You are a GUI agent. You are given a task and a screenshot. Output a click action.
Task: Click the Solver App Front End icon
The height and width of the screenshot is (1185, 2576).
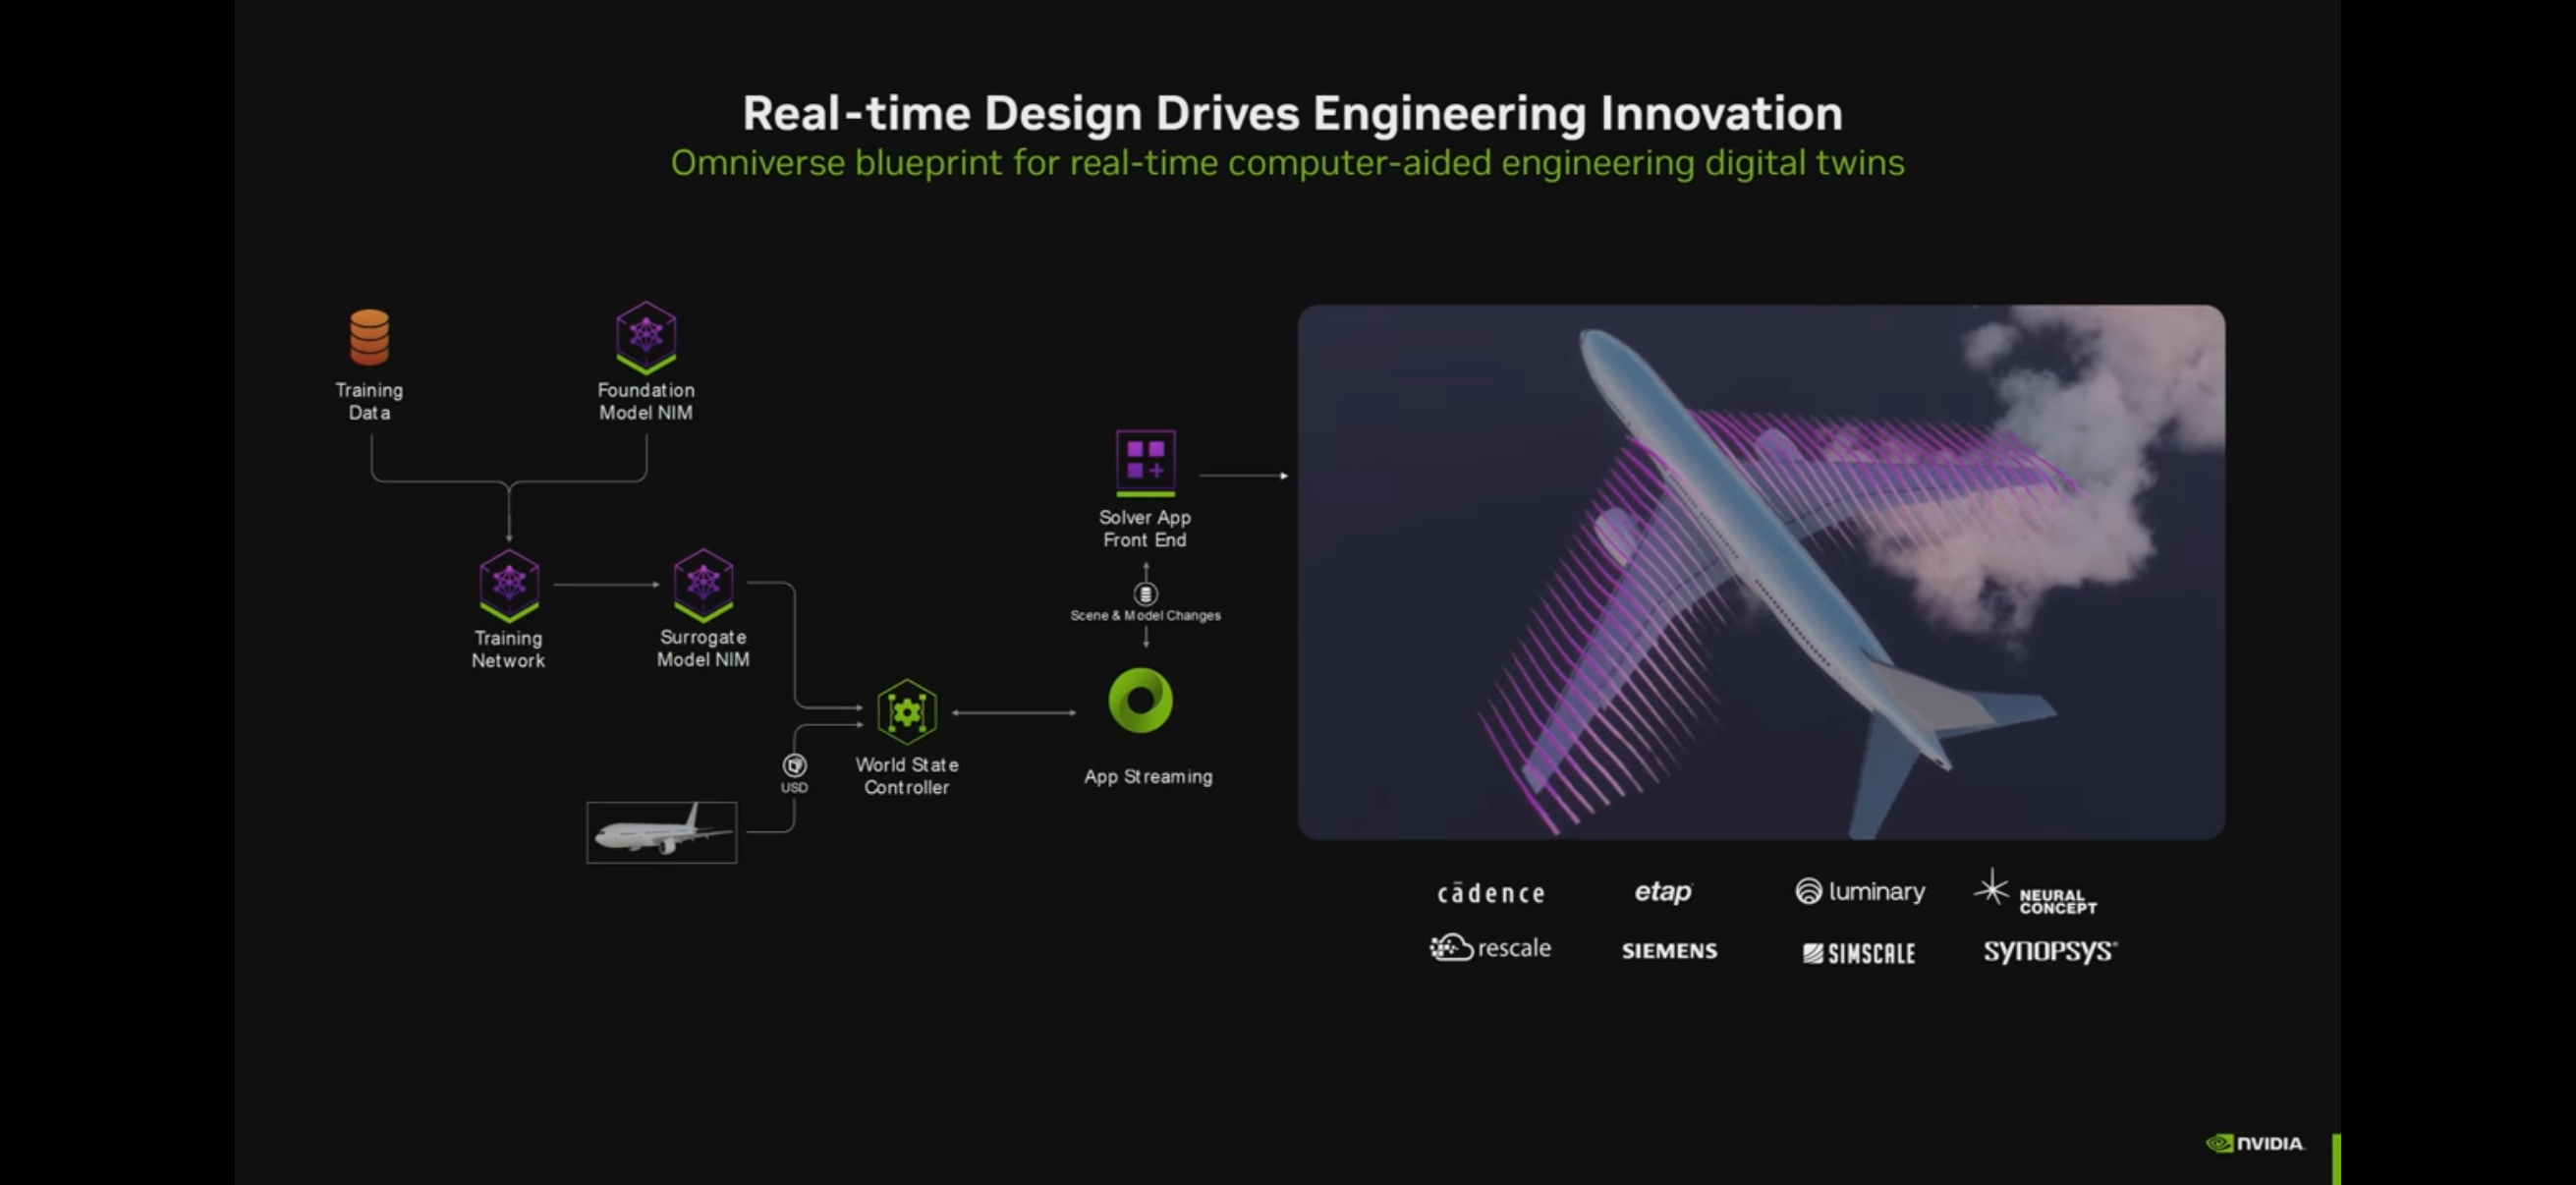[1145, 462]
